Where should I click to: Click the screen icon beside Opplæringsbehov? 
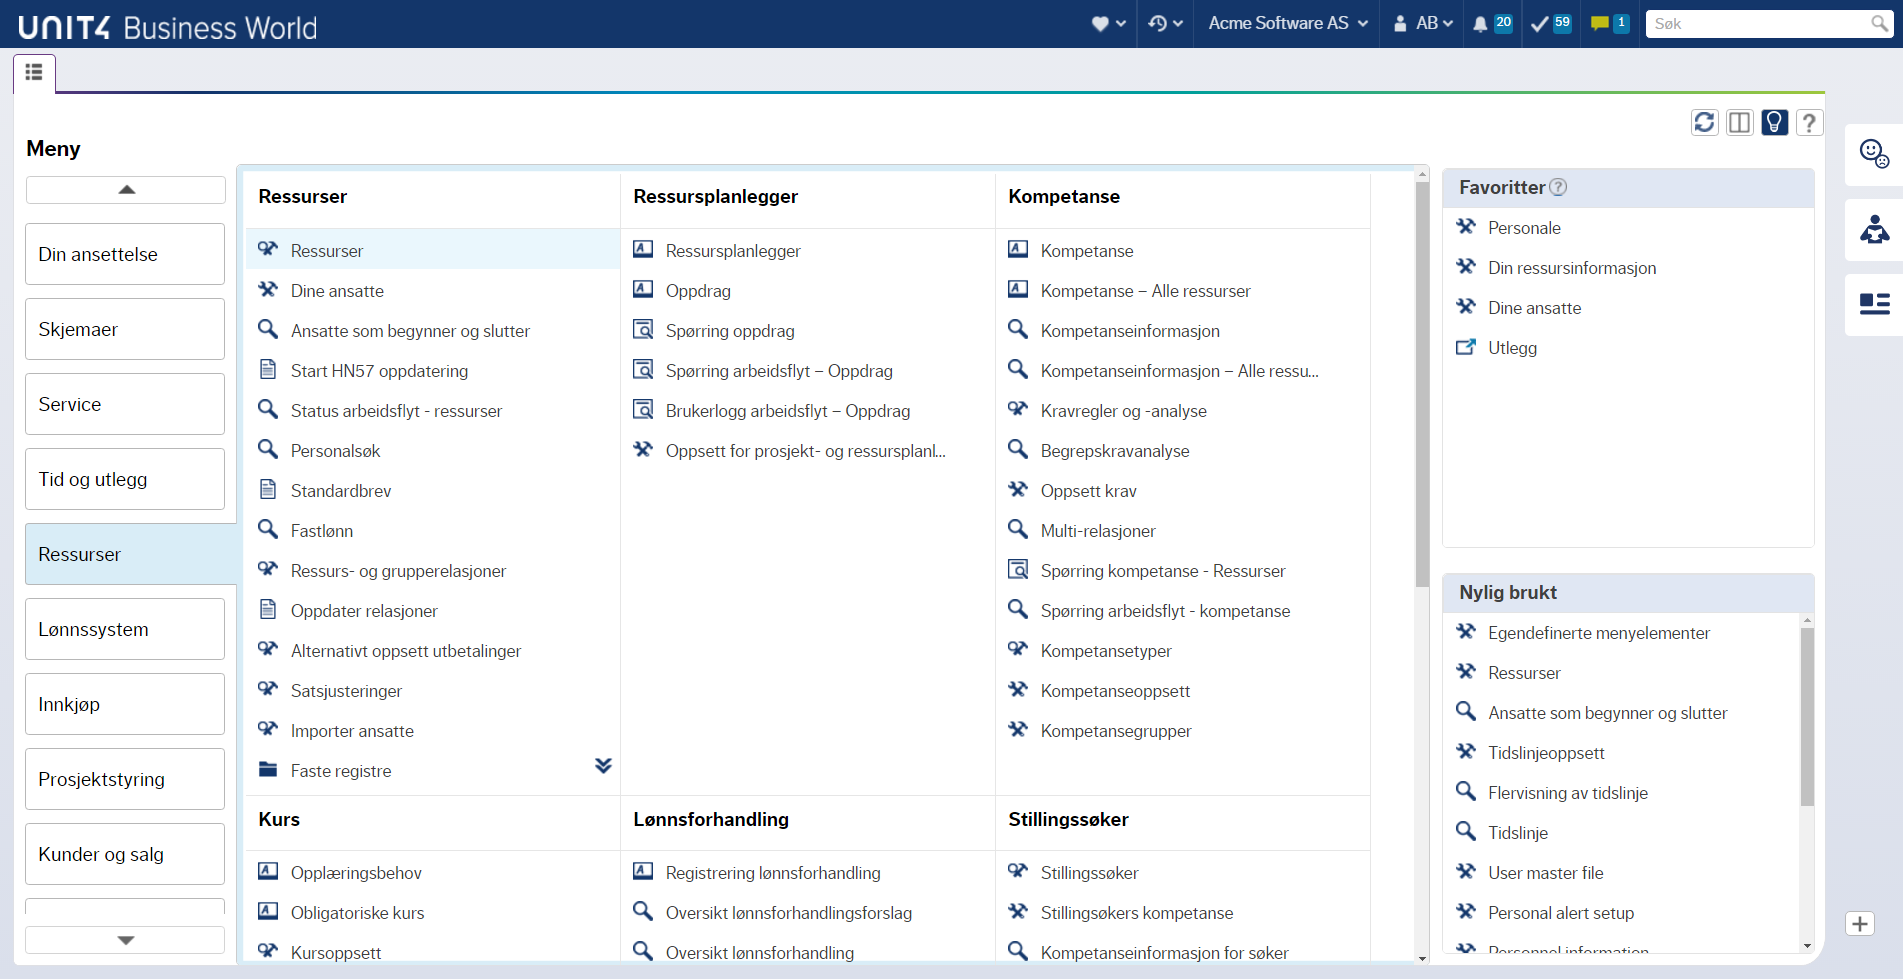point(268,871)
